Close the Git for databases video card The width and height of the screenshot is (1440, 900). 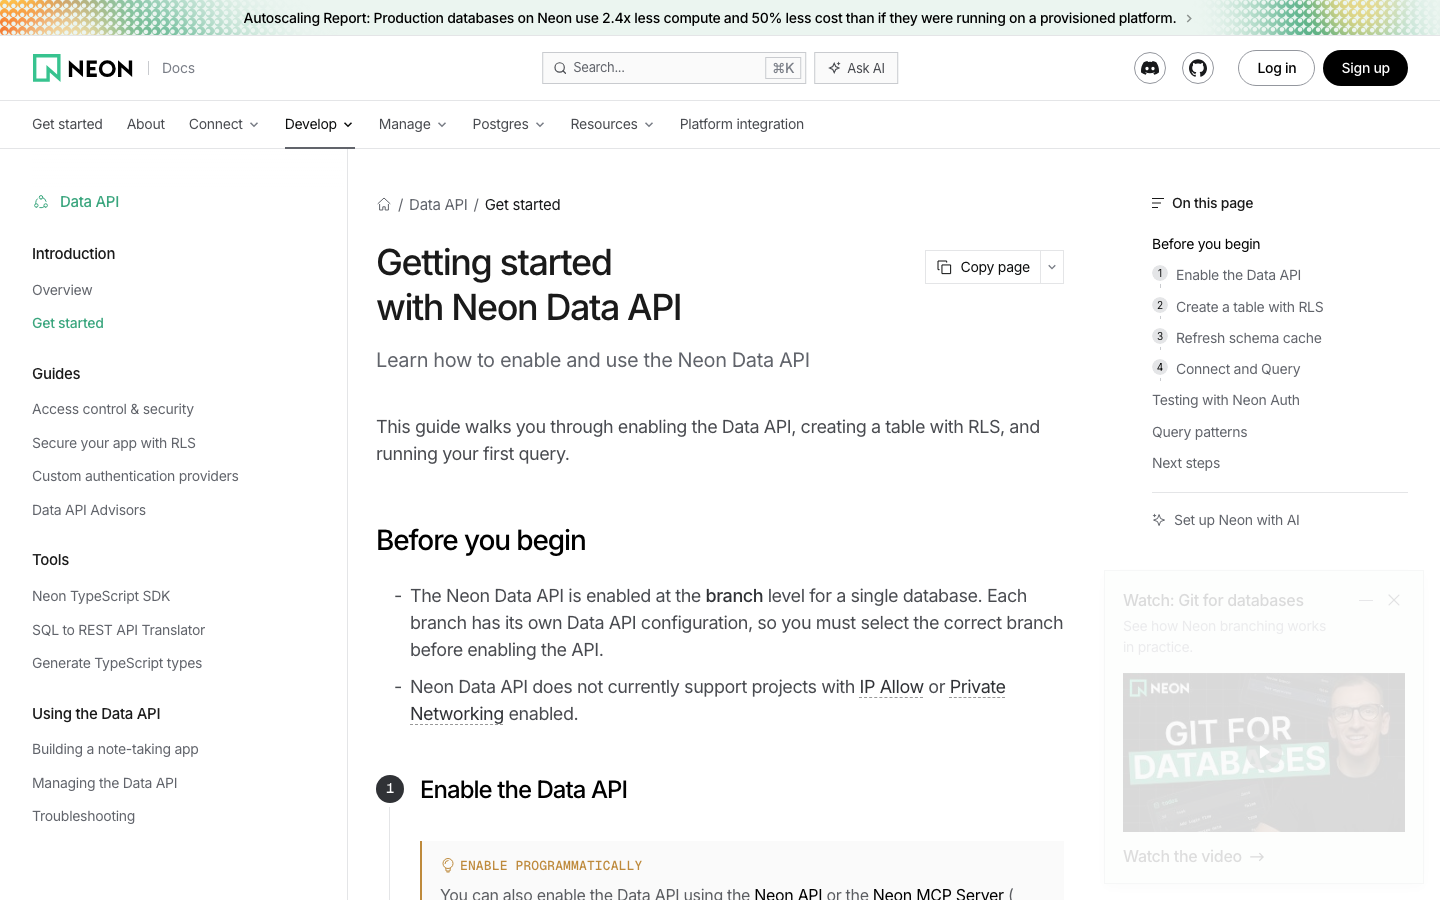tap(1394, 600)
